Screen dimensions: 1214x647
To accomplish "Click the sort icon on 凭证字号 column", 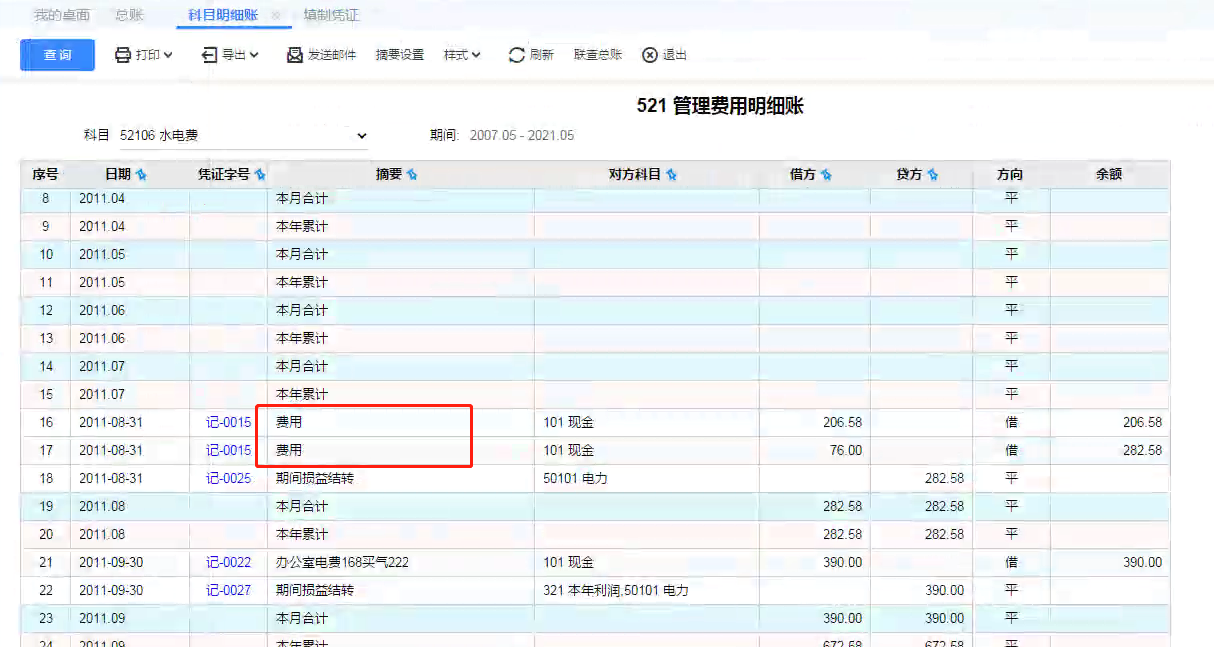I will (260, 175).
